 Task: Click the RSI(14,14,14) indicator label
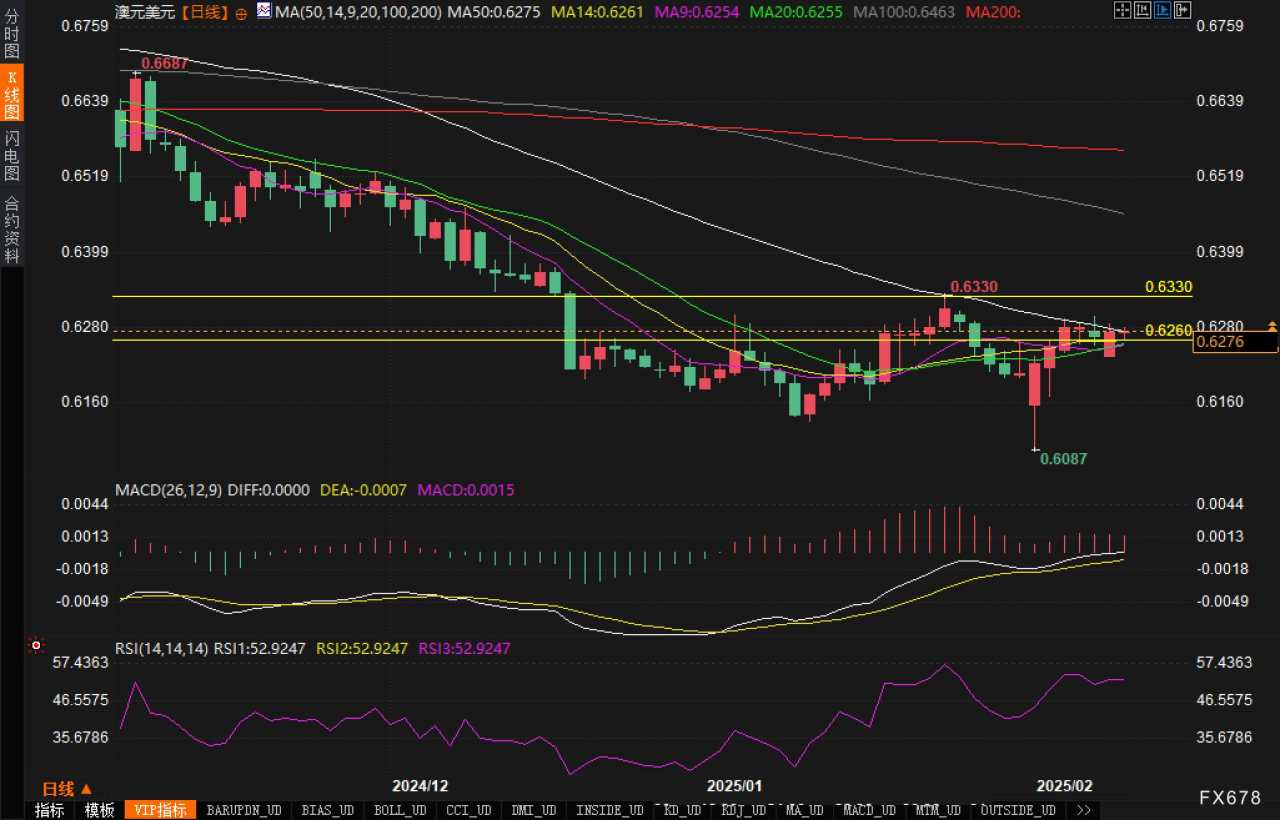(162, 648)
